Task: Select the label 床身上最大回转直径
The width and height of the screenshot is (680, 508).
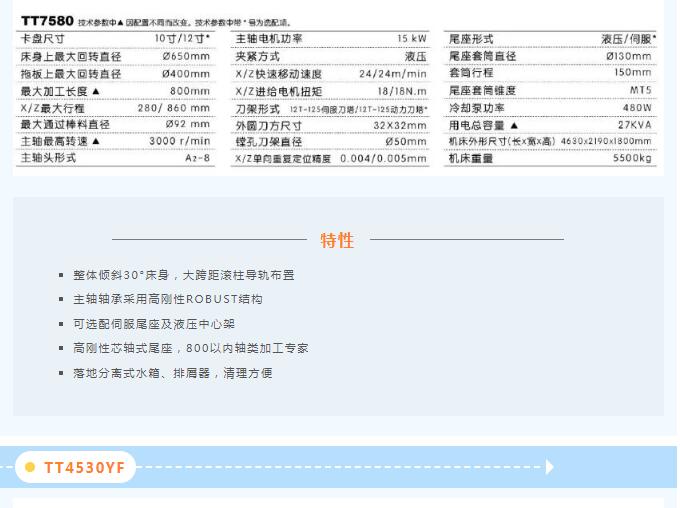Action: click(x=71, y=56)
